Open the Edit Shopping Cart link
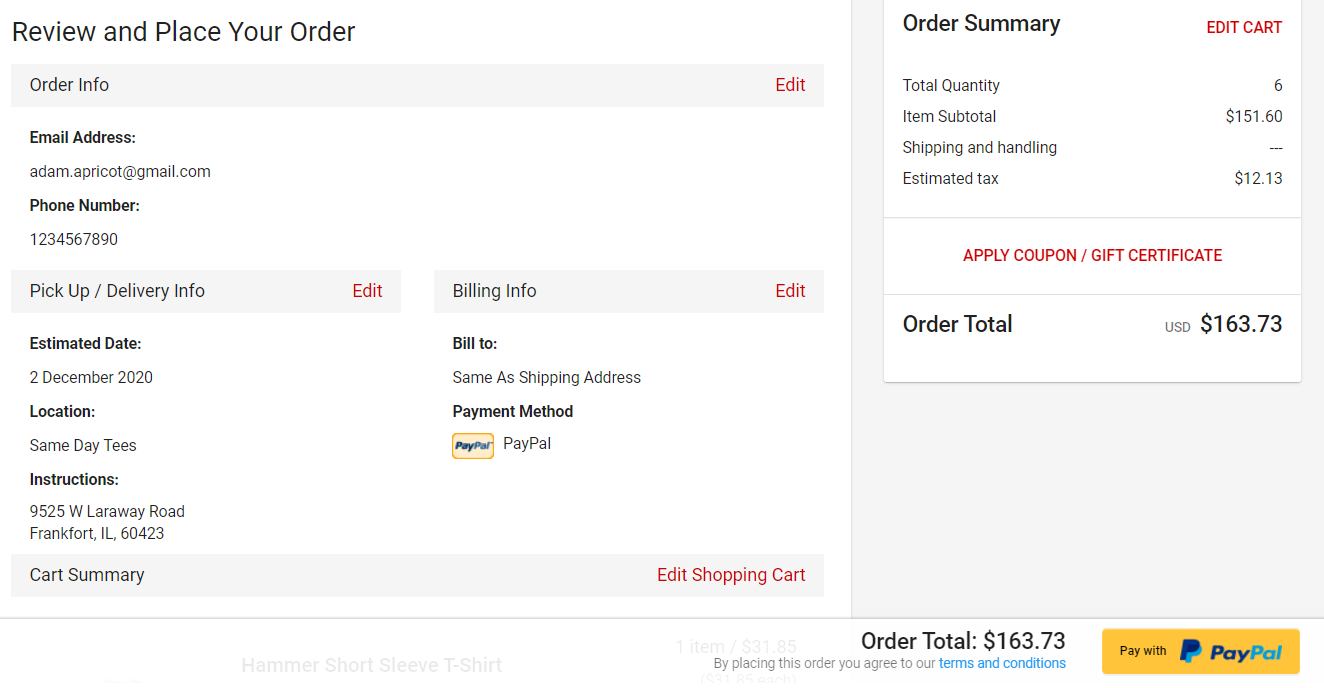Viewport: 1324px width, 688px height. pos(731,575)
